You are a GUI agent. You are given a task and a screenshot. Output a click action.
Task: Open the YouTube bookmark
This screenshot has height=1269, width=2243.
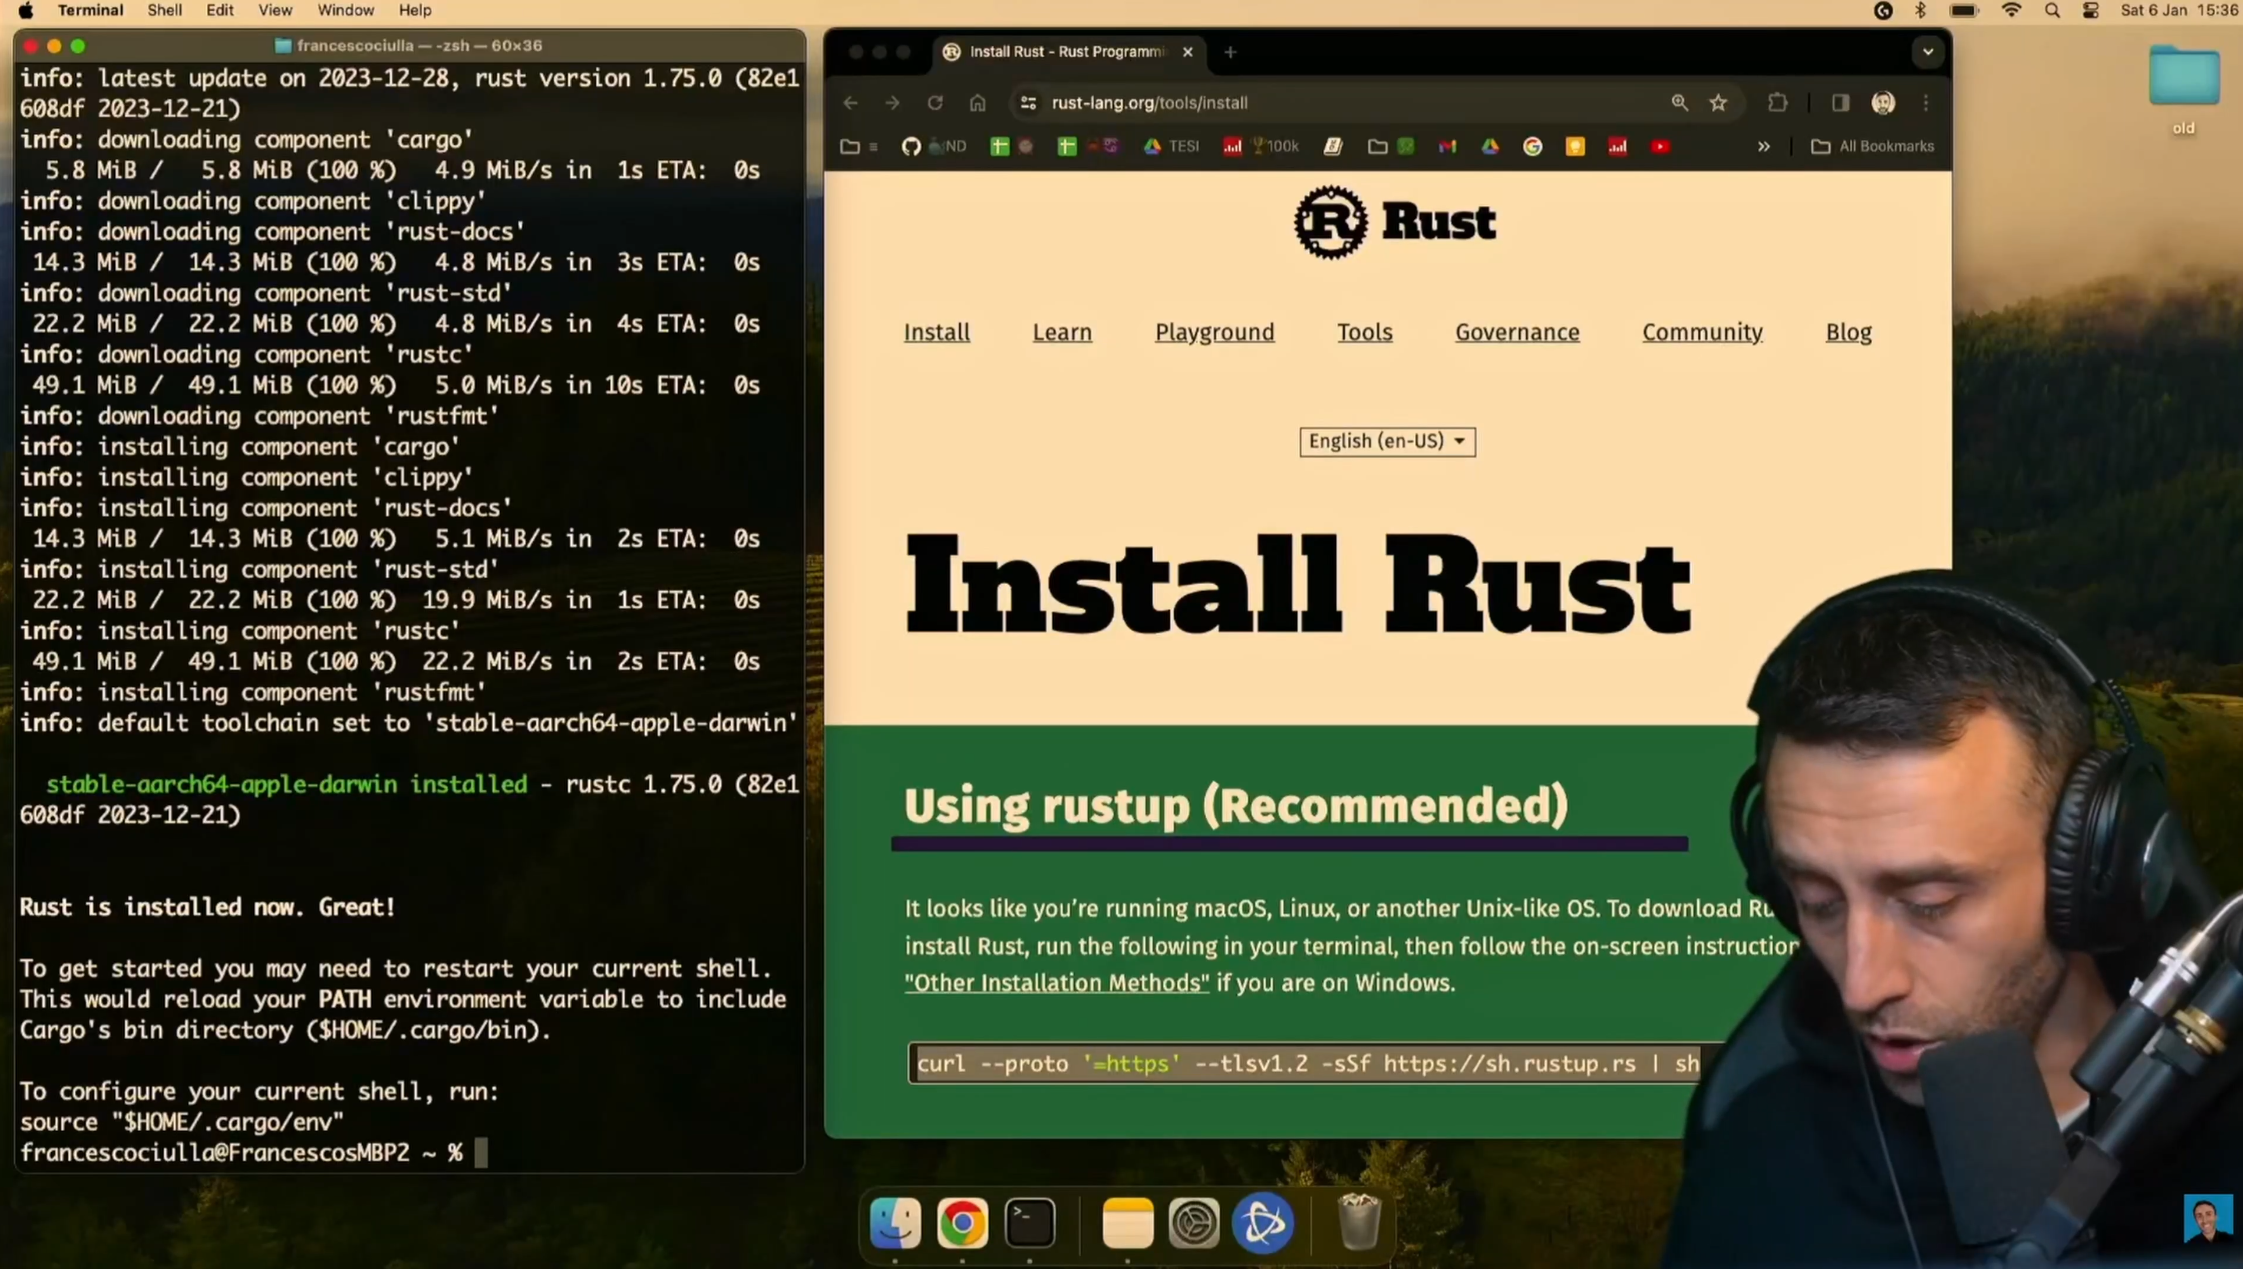[x=1660, y=146]
